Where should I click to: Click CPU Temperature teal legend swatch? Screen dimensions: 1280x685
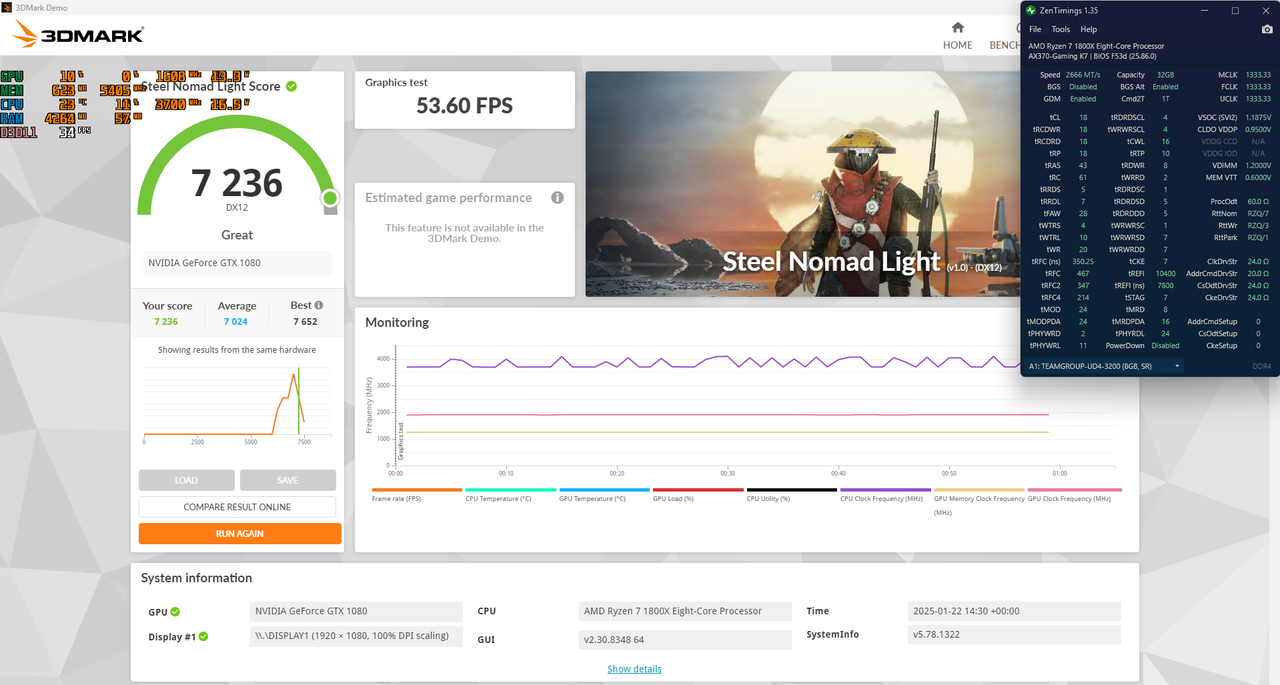(510, 490)
